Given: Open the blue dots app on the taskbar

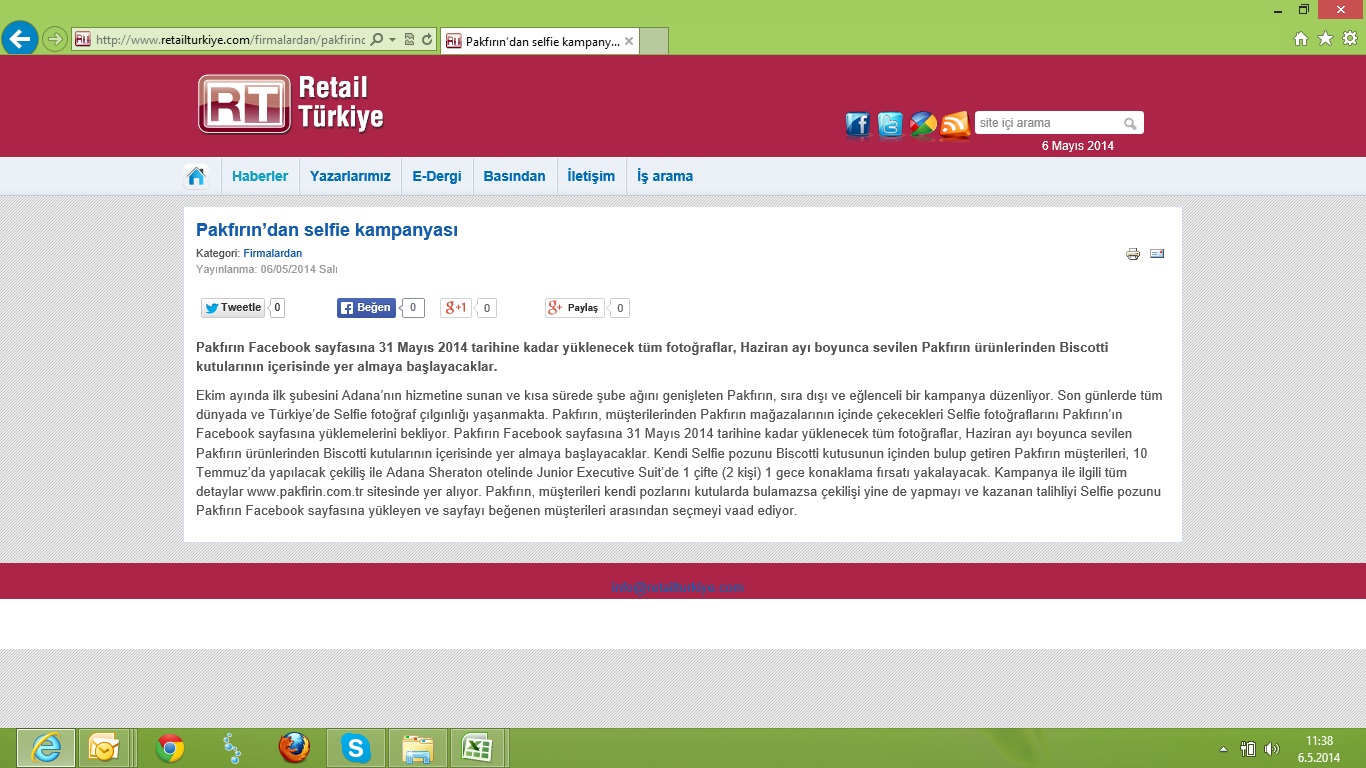Looking at the screenshot, I should tap(232, 748).
